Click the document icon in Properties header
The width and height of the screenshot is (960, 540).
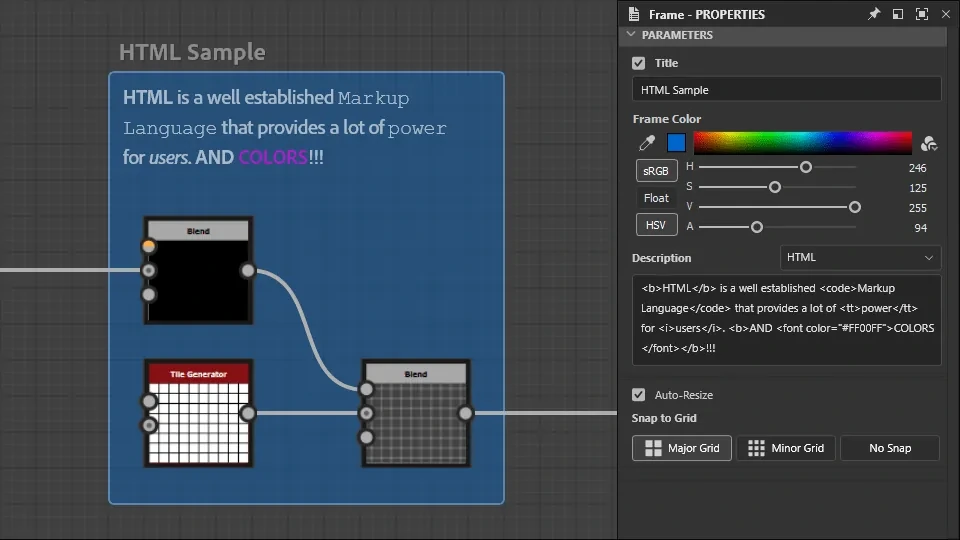(x=634, y=14)
